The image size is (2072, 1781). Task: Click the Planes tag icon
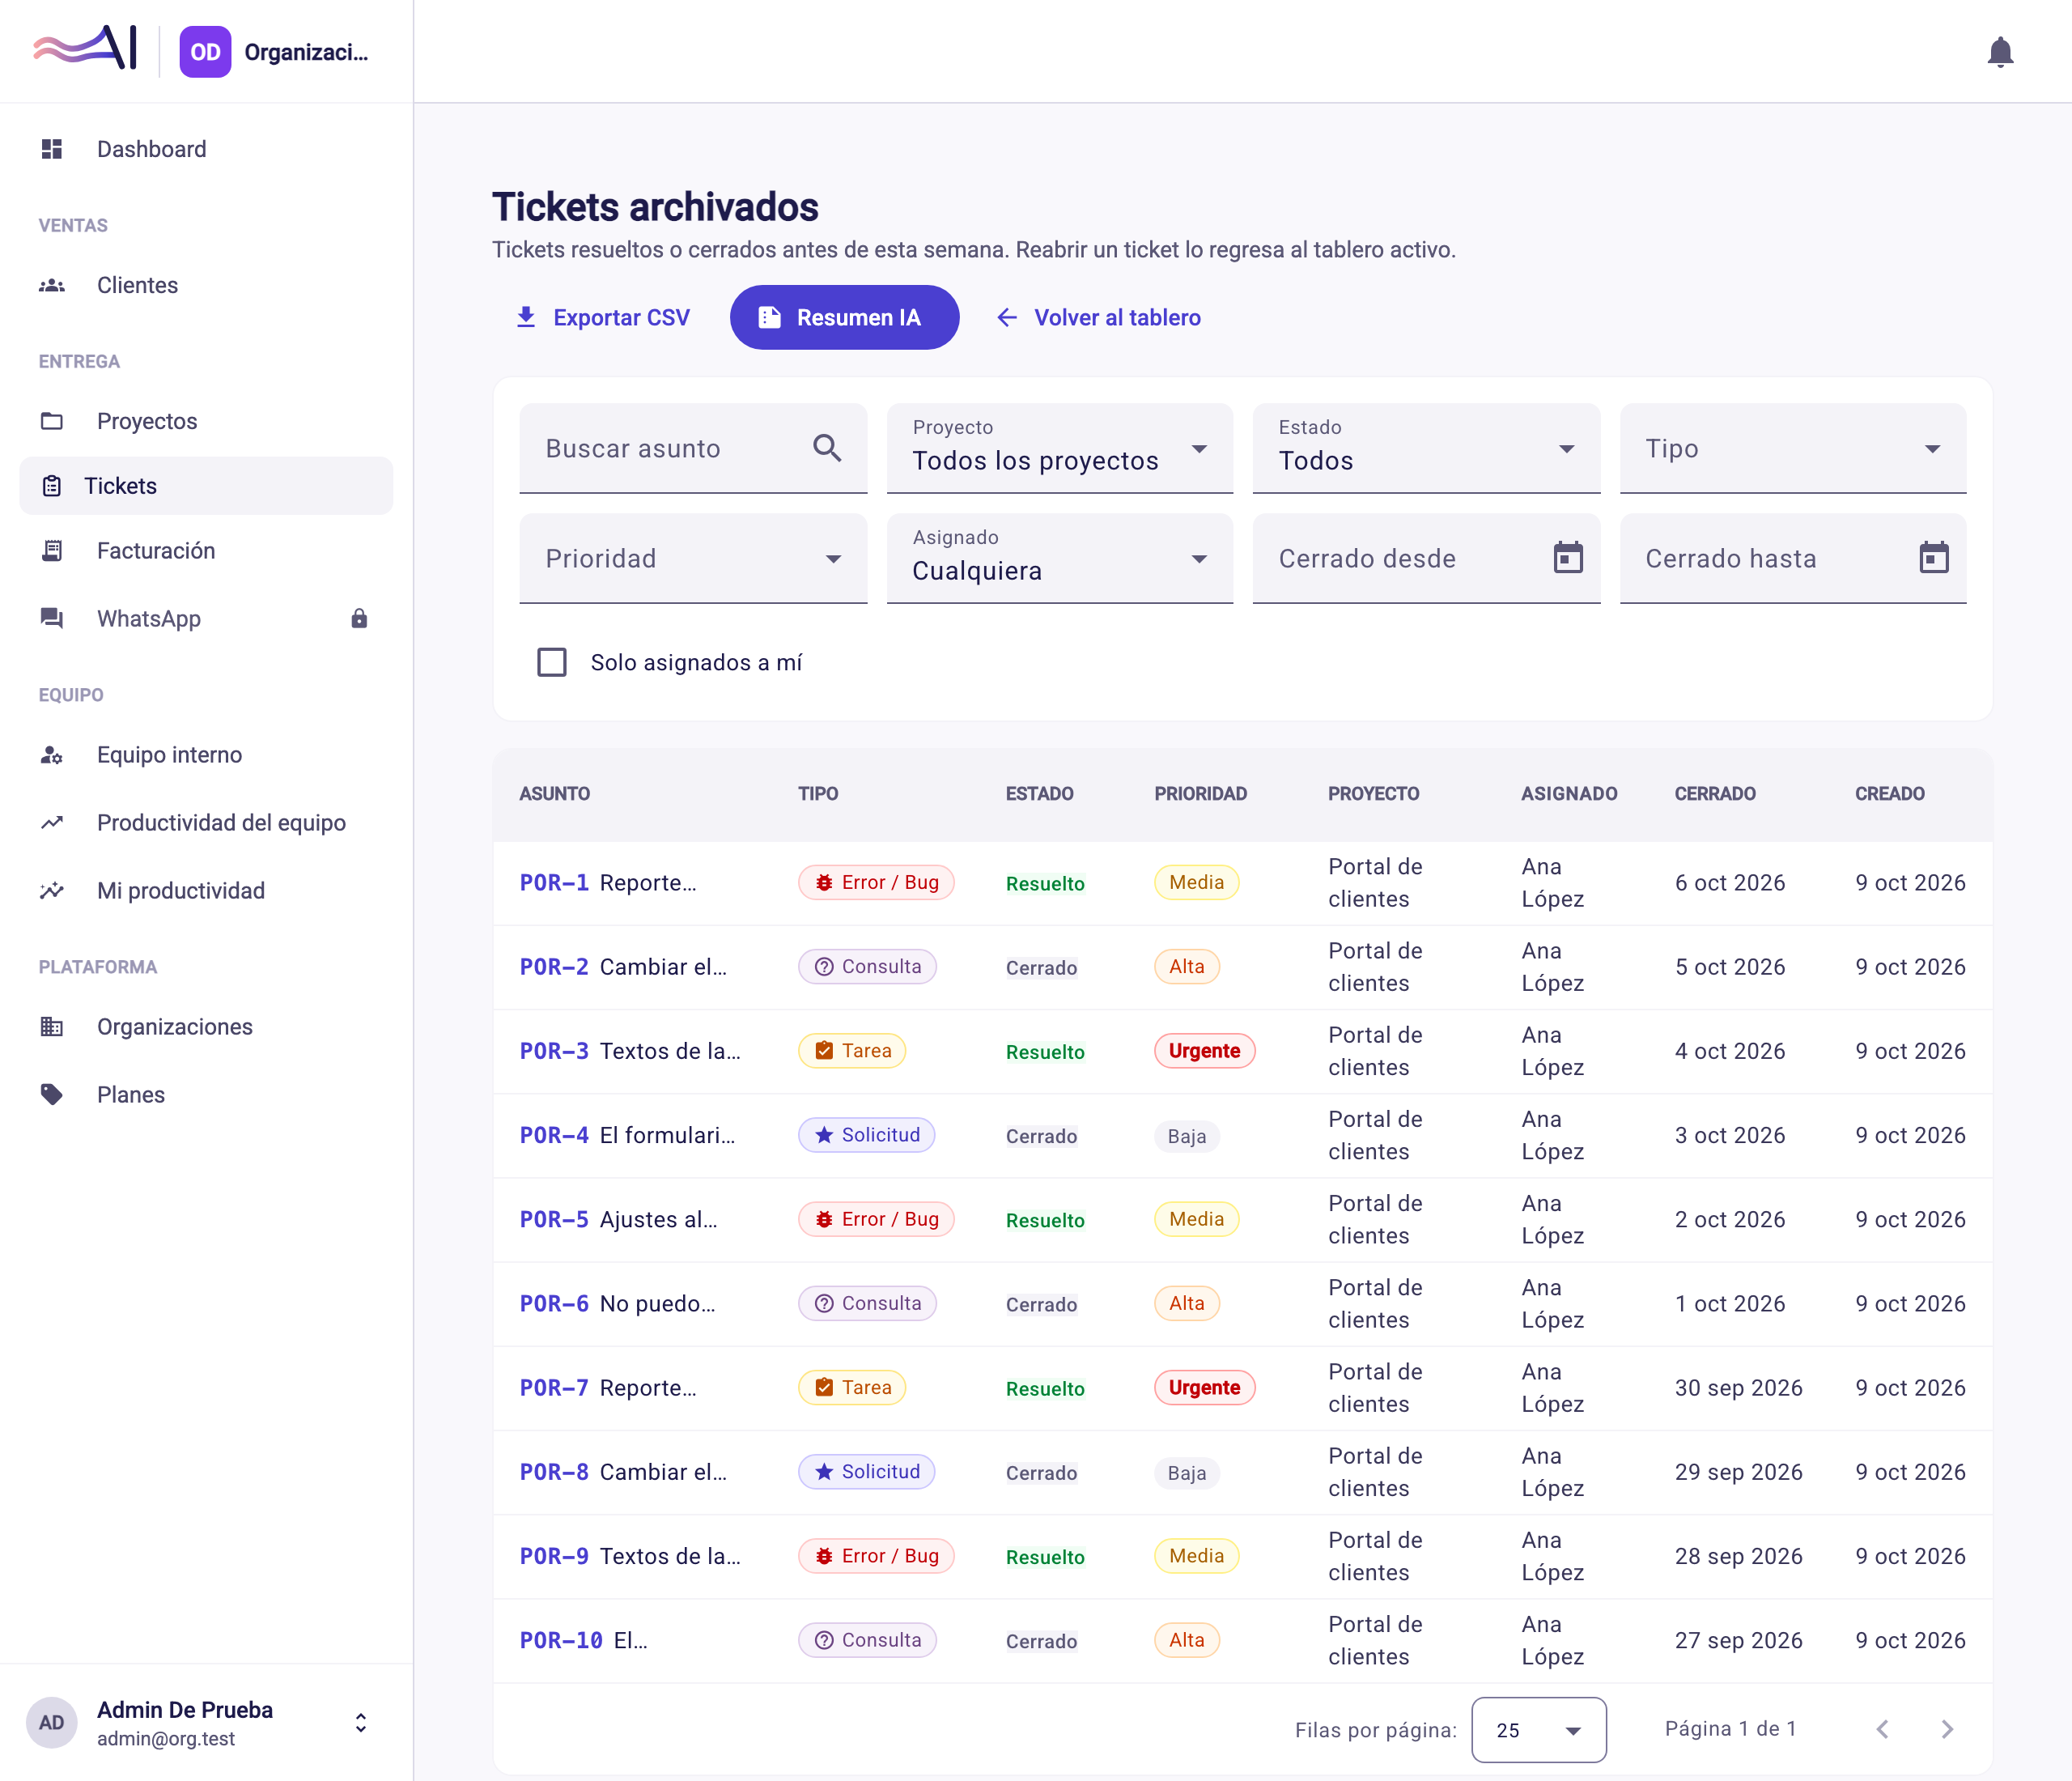(52, 1094)
